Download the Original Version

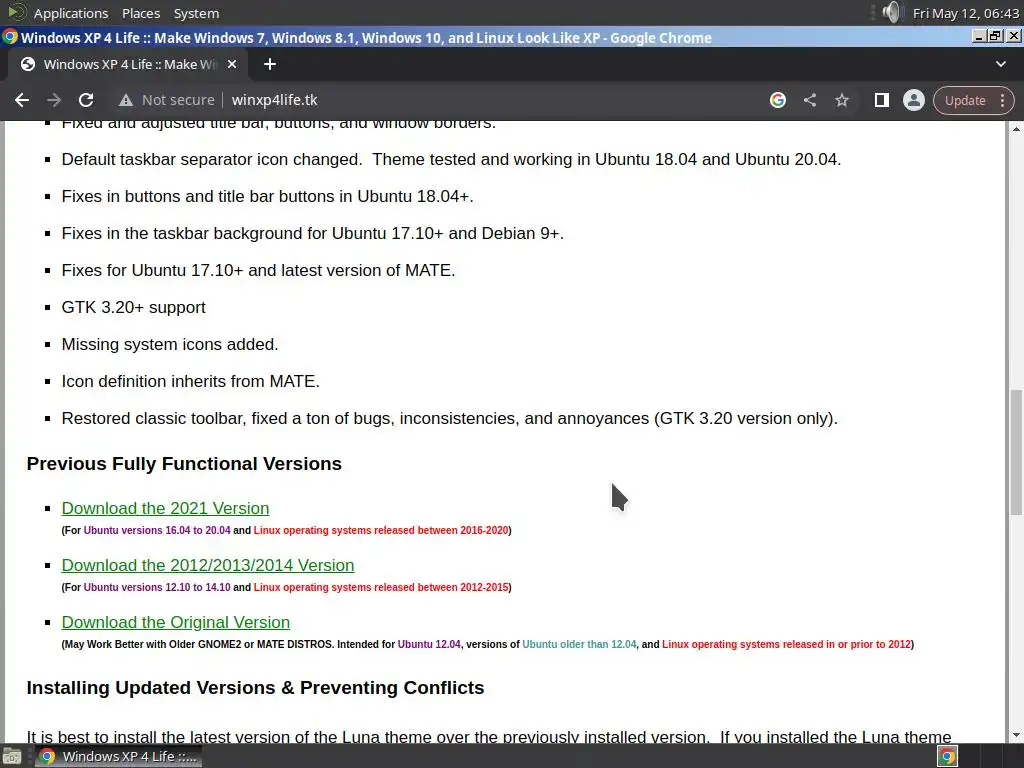(176, 622)
